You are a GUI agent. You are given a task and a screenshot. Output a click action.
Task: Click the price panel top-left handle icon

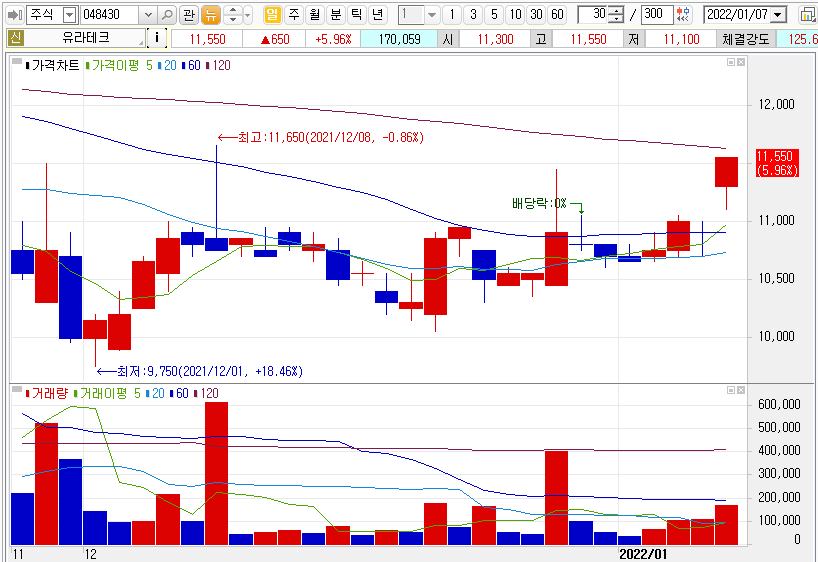pyautogui.click(x=17, y=62)
